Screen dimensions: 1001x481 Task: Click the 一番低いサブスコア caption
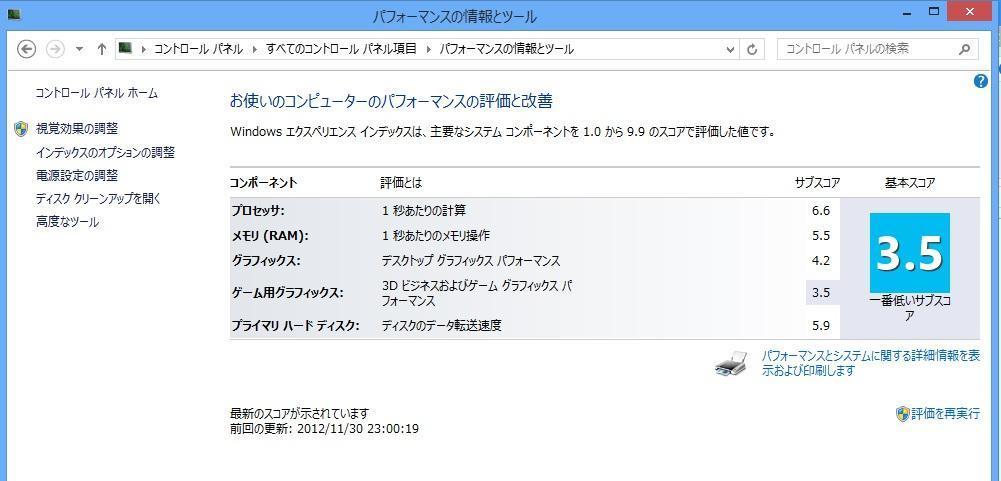pos(910,308)
